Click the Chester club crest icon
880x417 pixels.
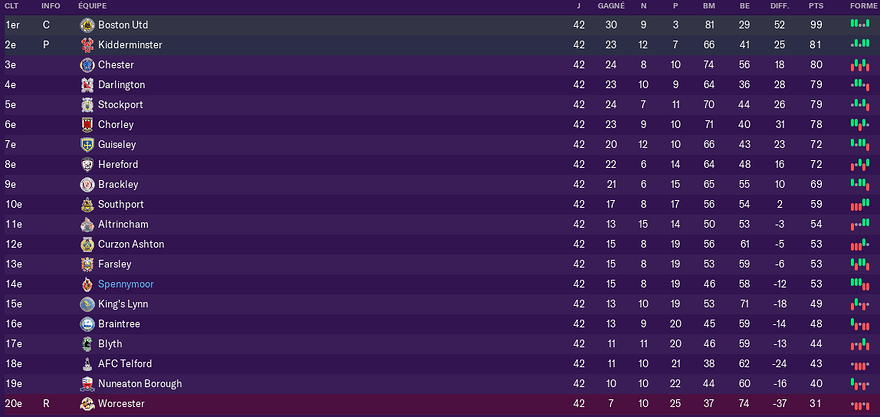87,65
